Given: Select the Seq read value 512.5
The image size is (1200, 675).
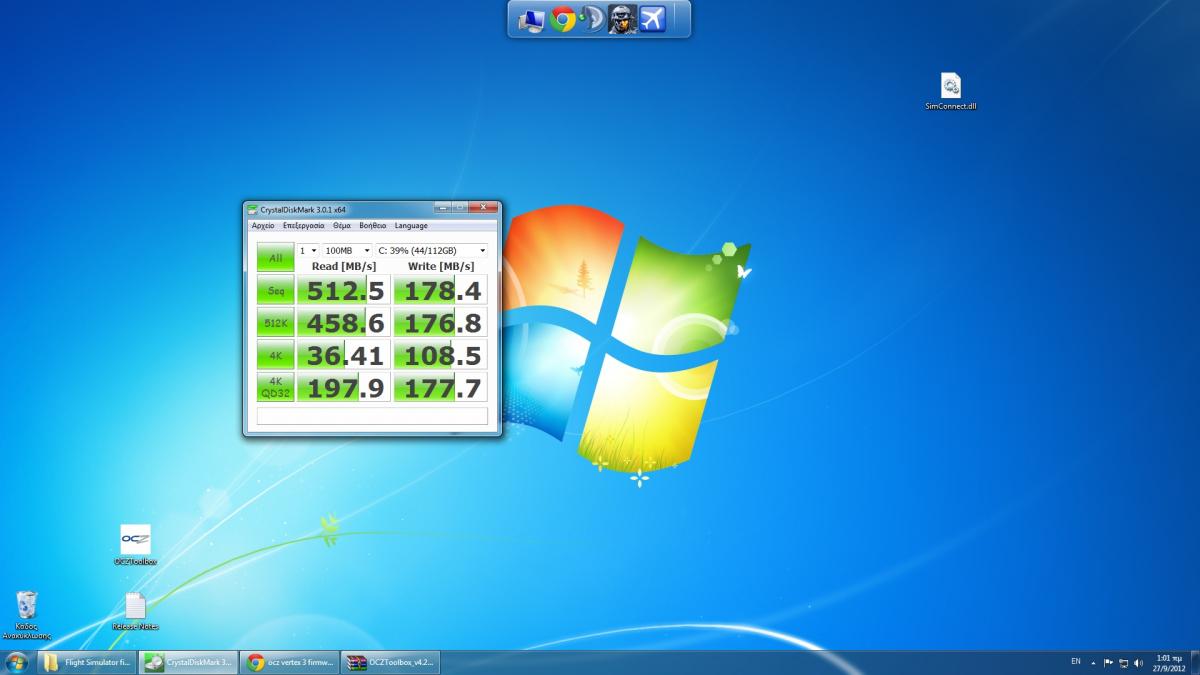Looking at the screenshot, I should (x=344, y=290).
